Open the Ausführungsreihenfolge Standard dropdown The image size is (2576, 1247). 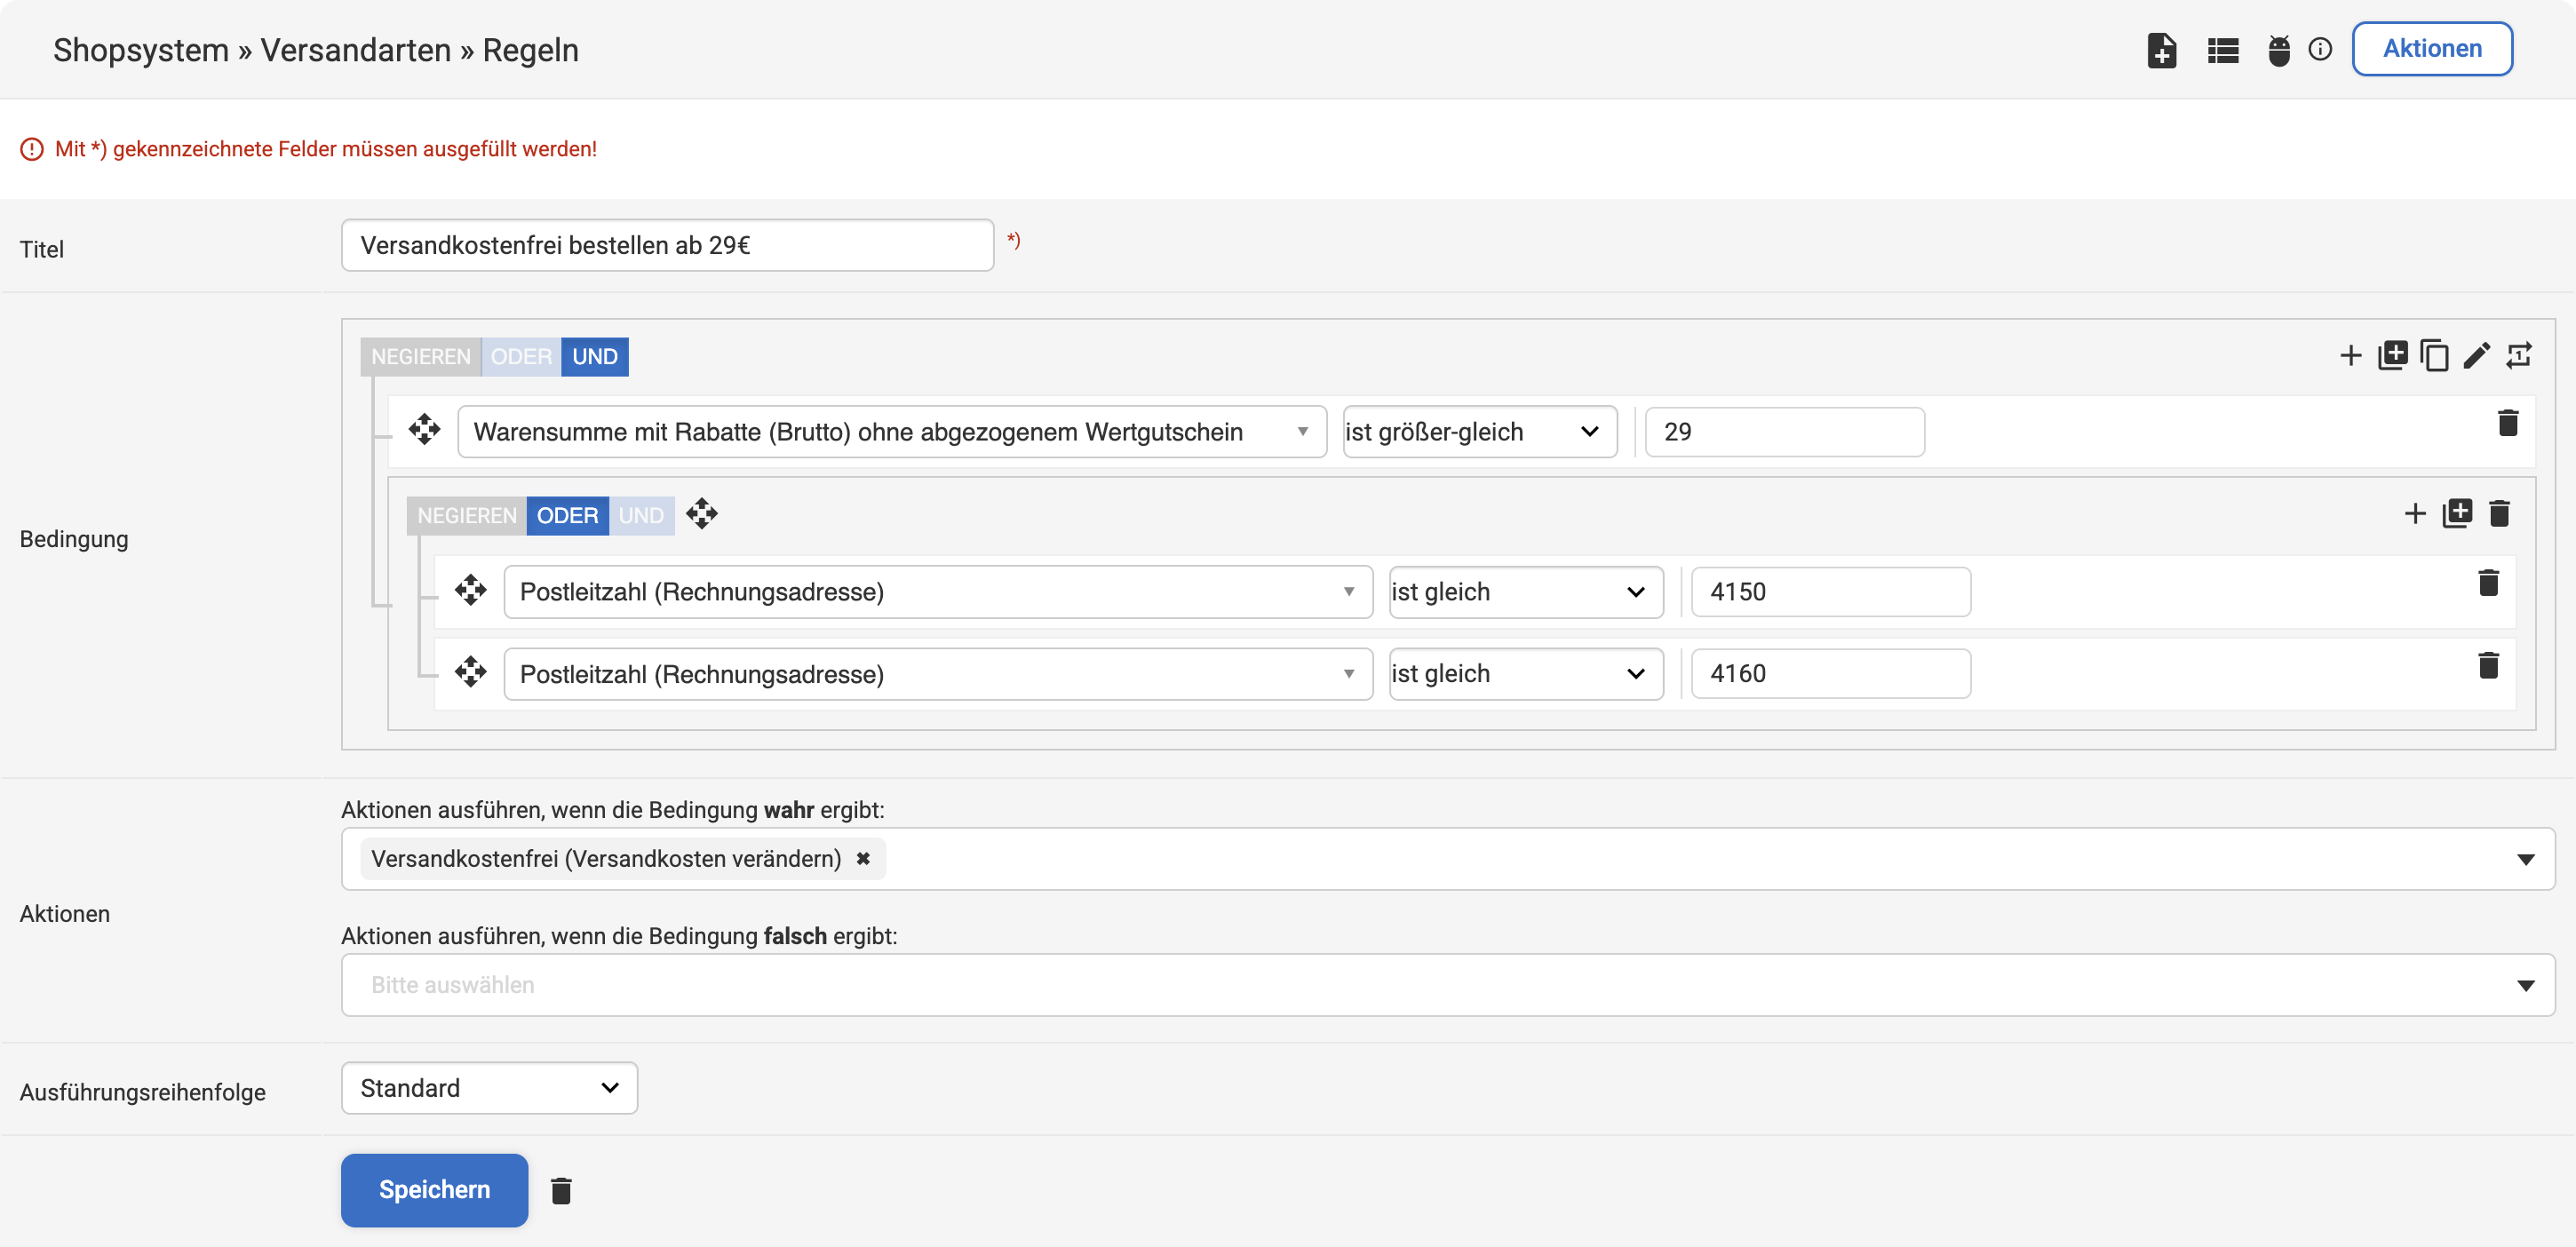[x=489, y=1088]
